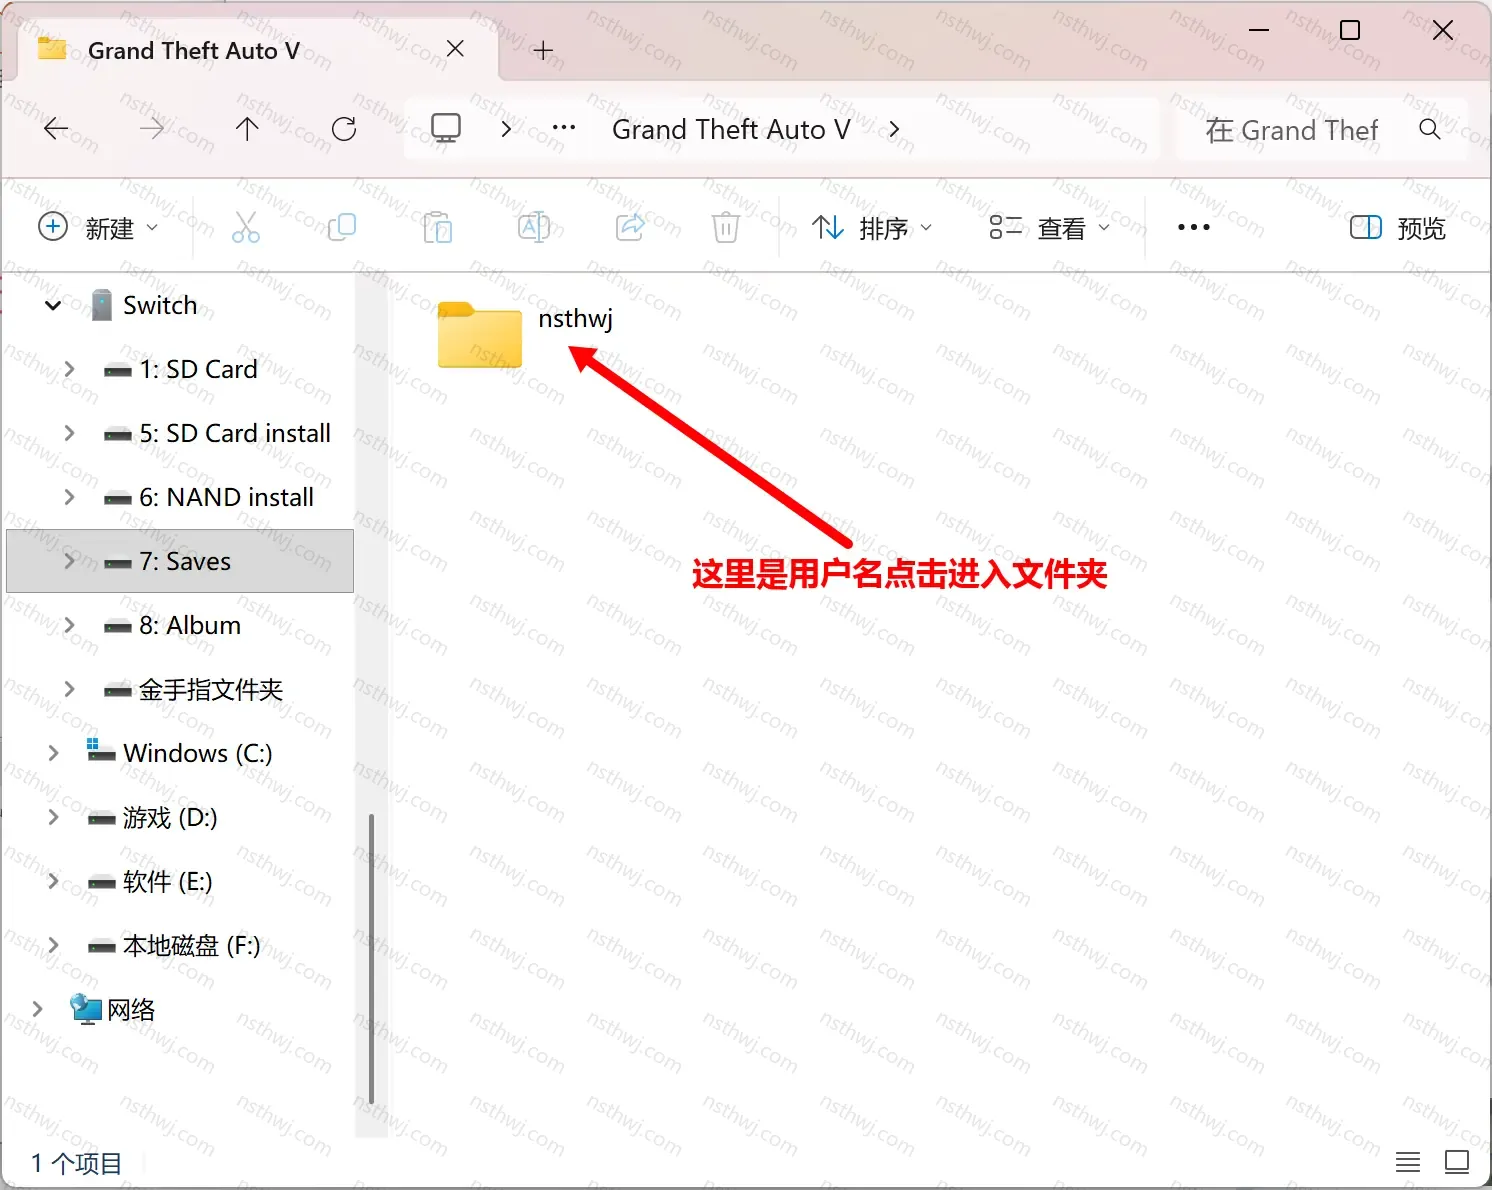Maximize the File Explorer window
1492x1190 pixels.
1350,30
